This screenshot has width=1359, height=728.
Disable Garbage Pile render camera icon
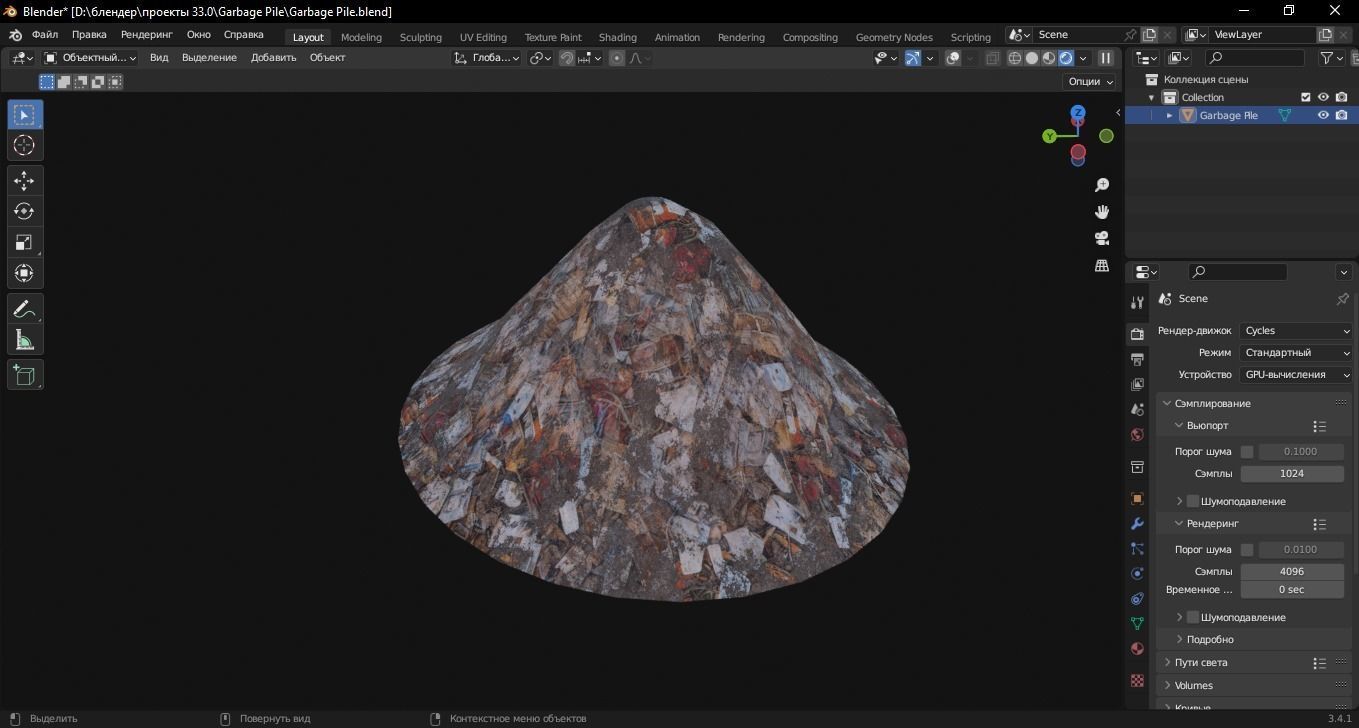pyautogui.click(x=1341, y=115)
